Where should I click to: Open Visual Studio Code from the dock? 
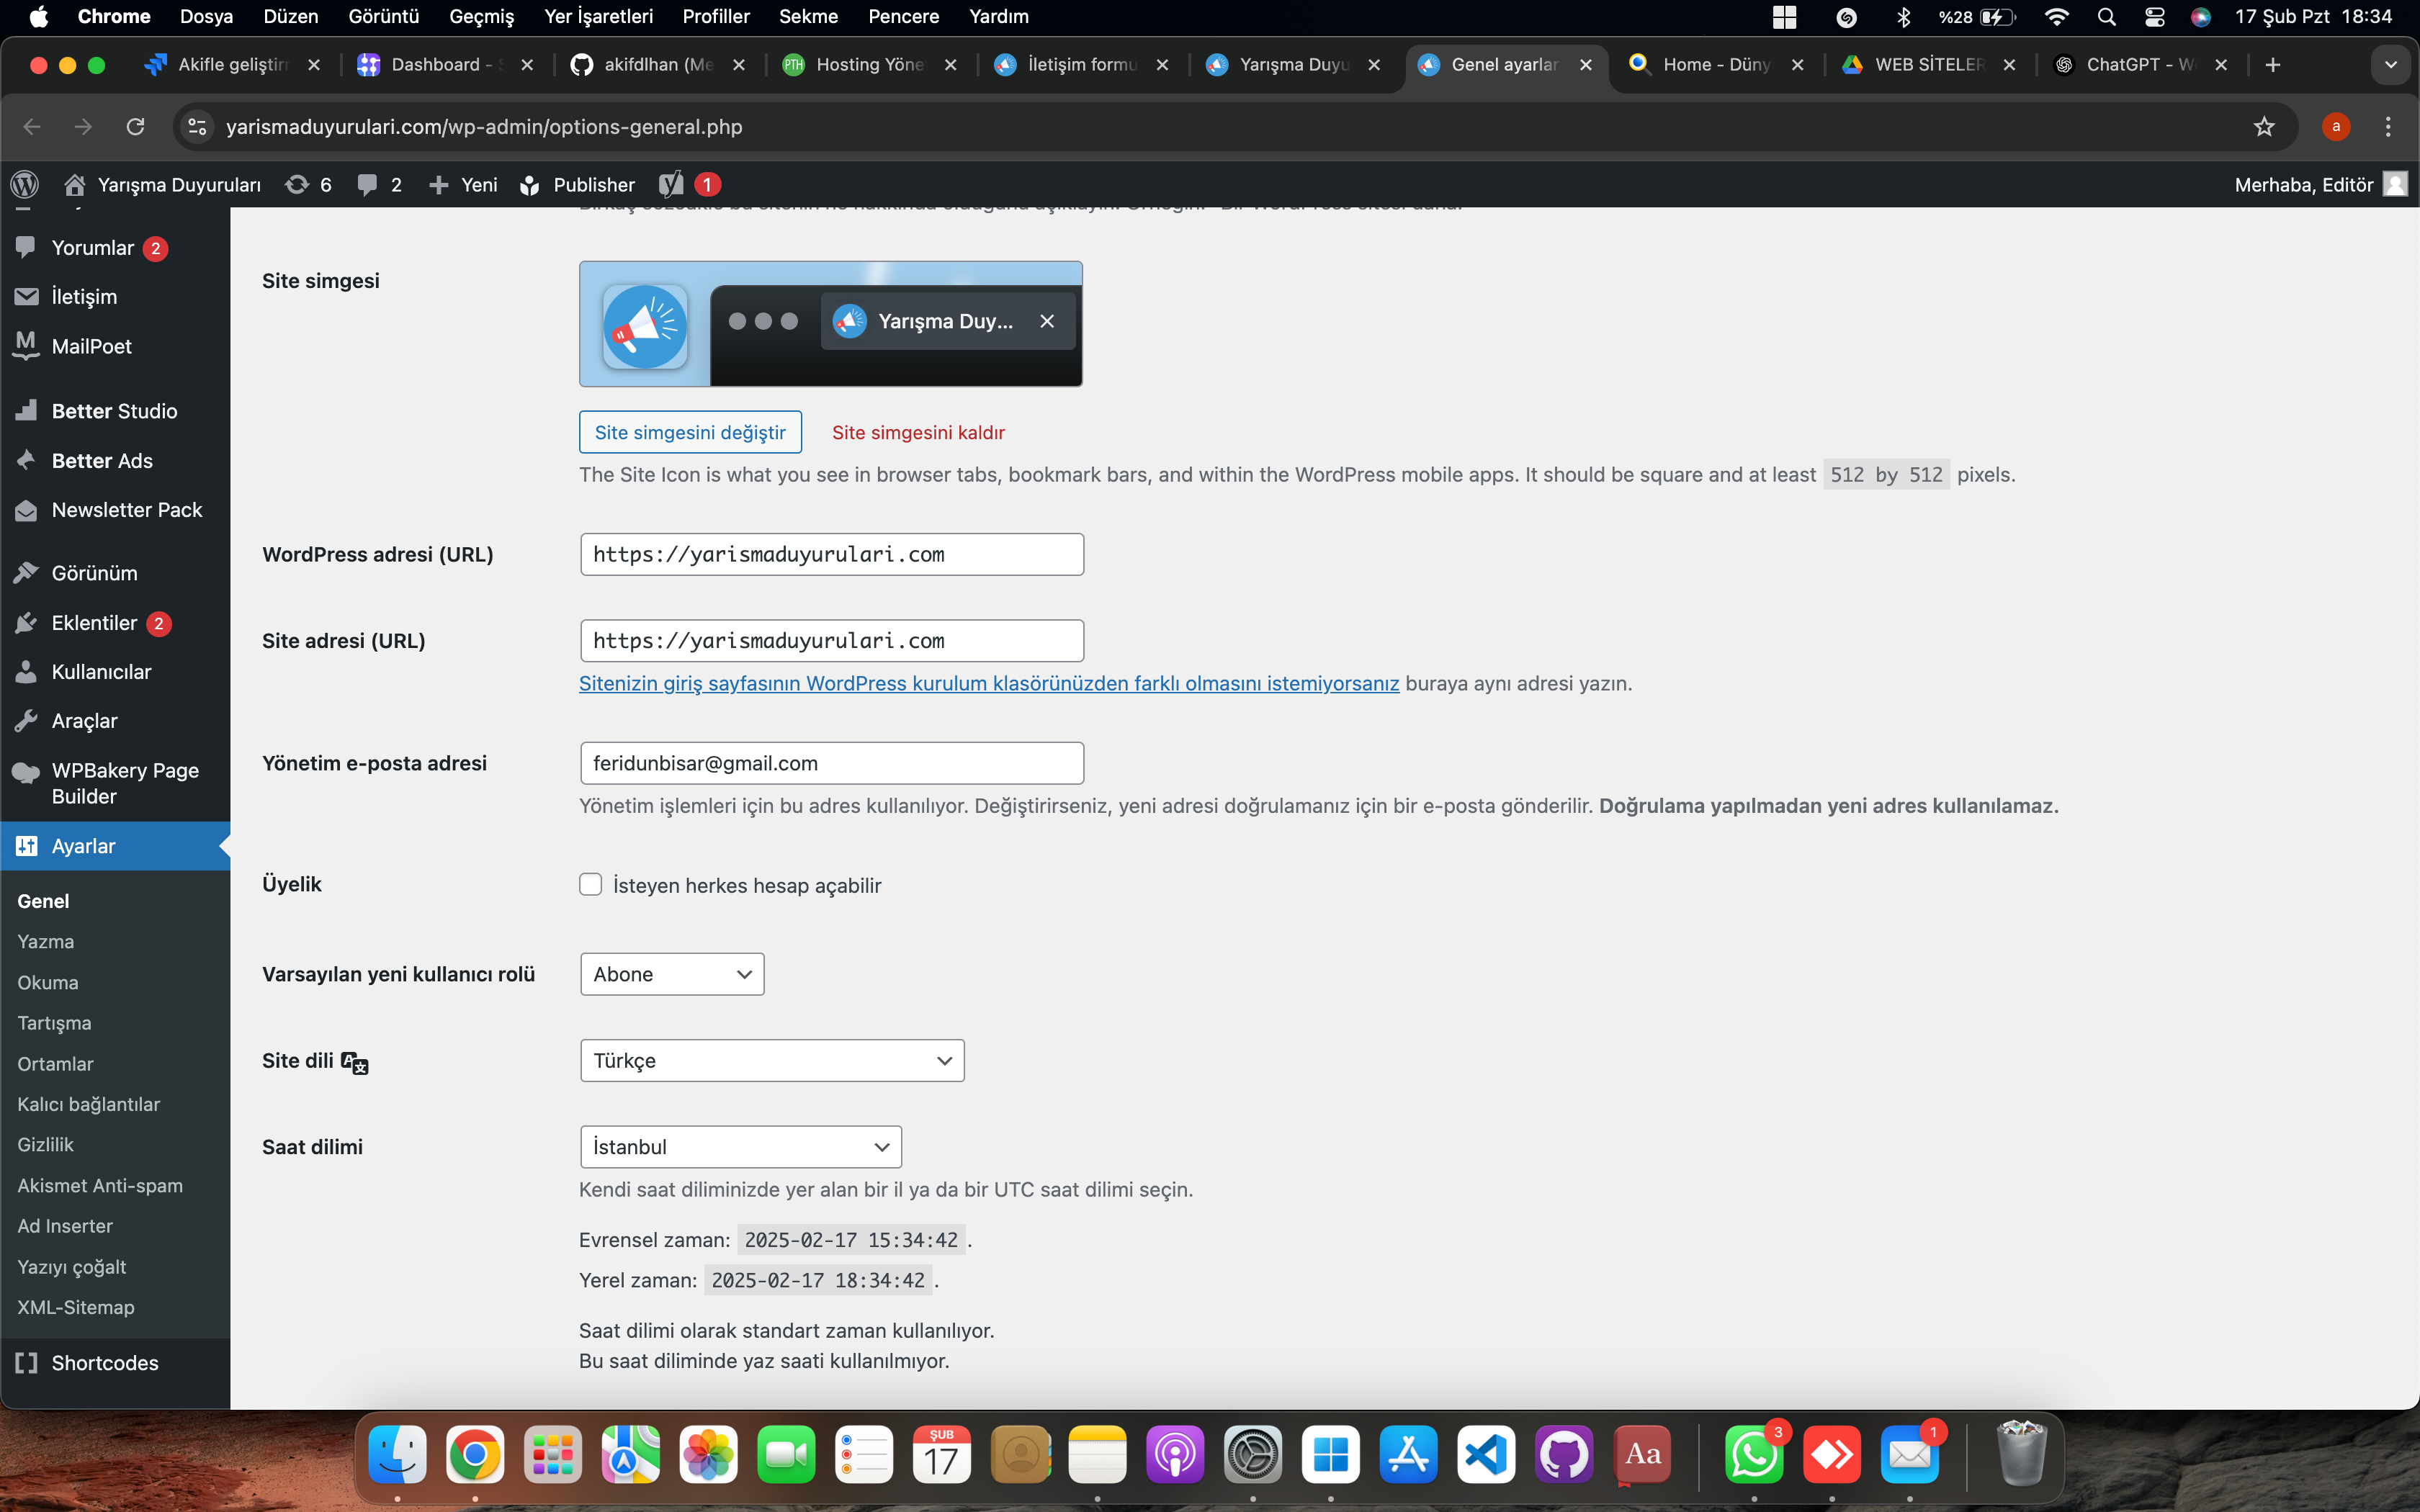(x=1485, y=1455)
